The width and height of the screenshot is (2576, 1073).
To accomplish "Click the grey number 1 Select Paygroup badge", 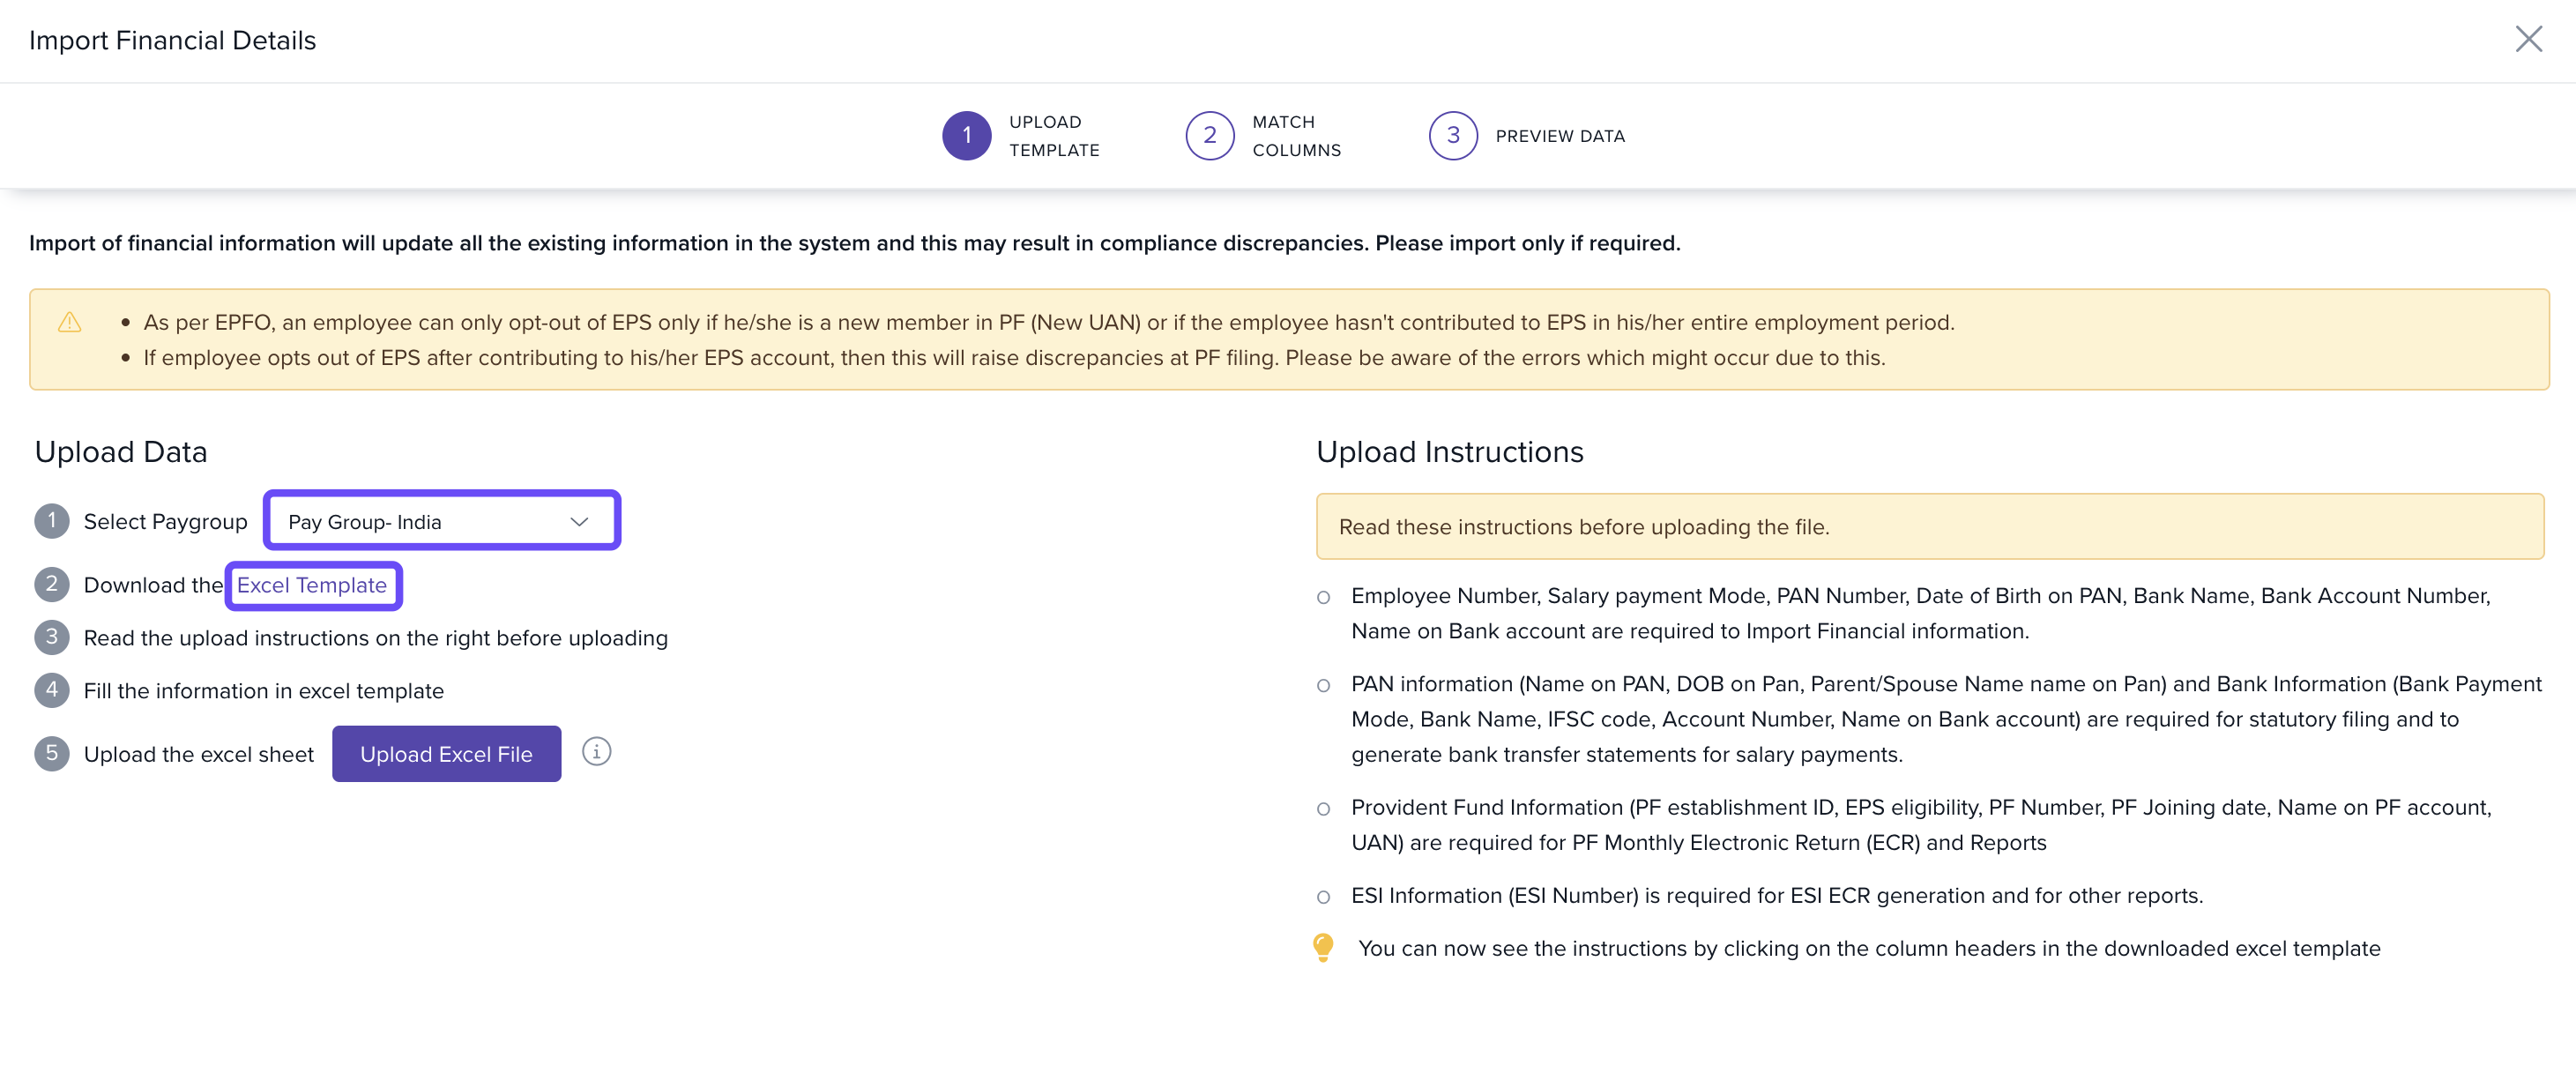I will (x=52, y=521).
